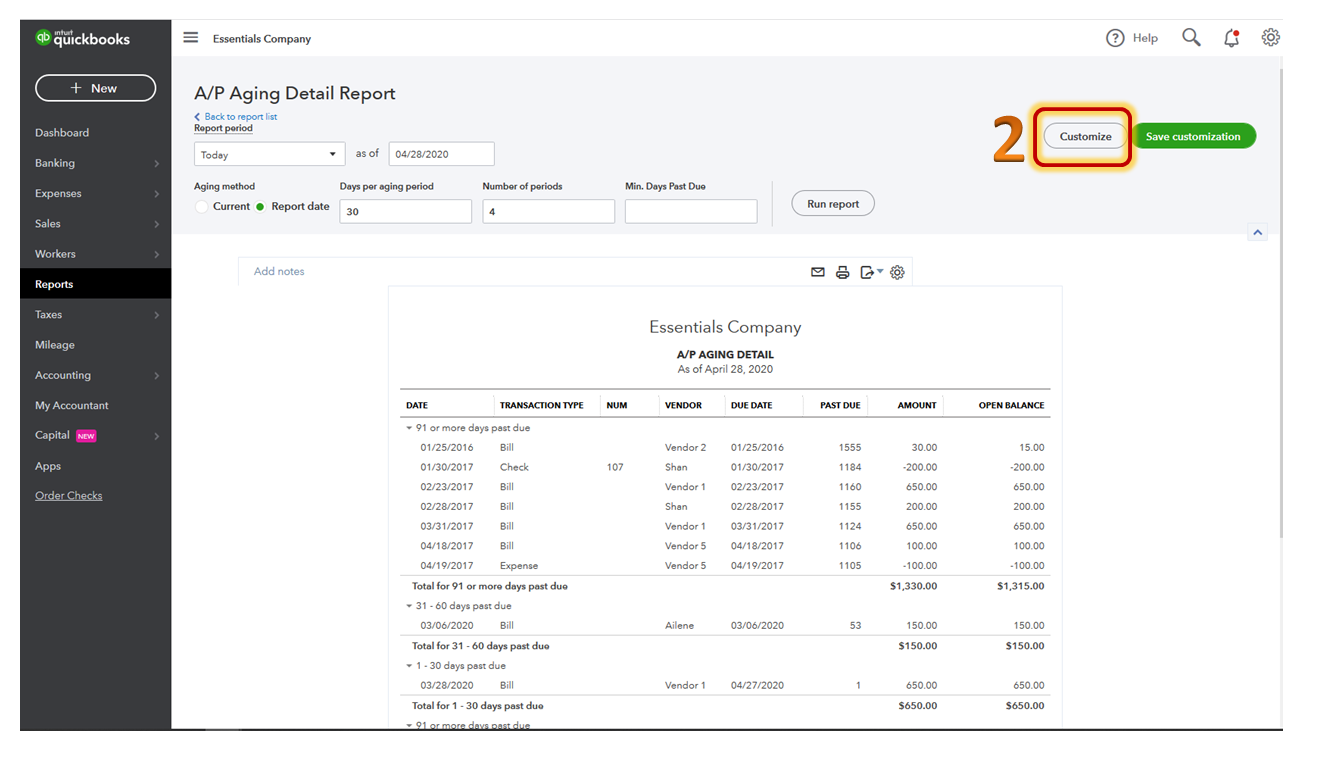The image size is (1333, 760).
Task: Open the email report icon
Action: [817, 271]
